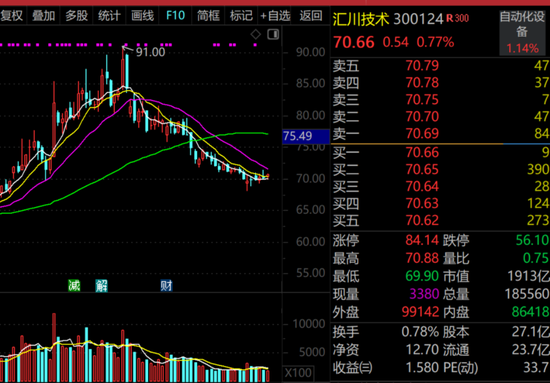
Task: Add stock via +自选 button
Action: click(275, 16)
